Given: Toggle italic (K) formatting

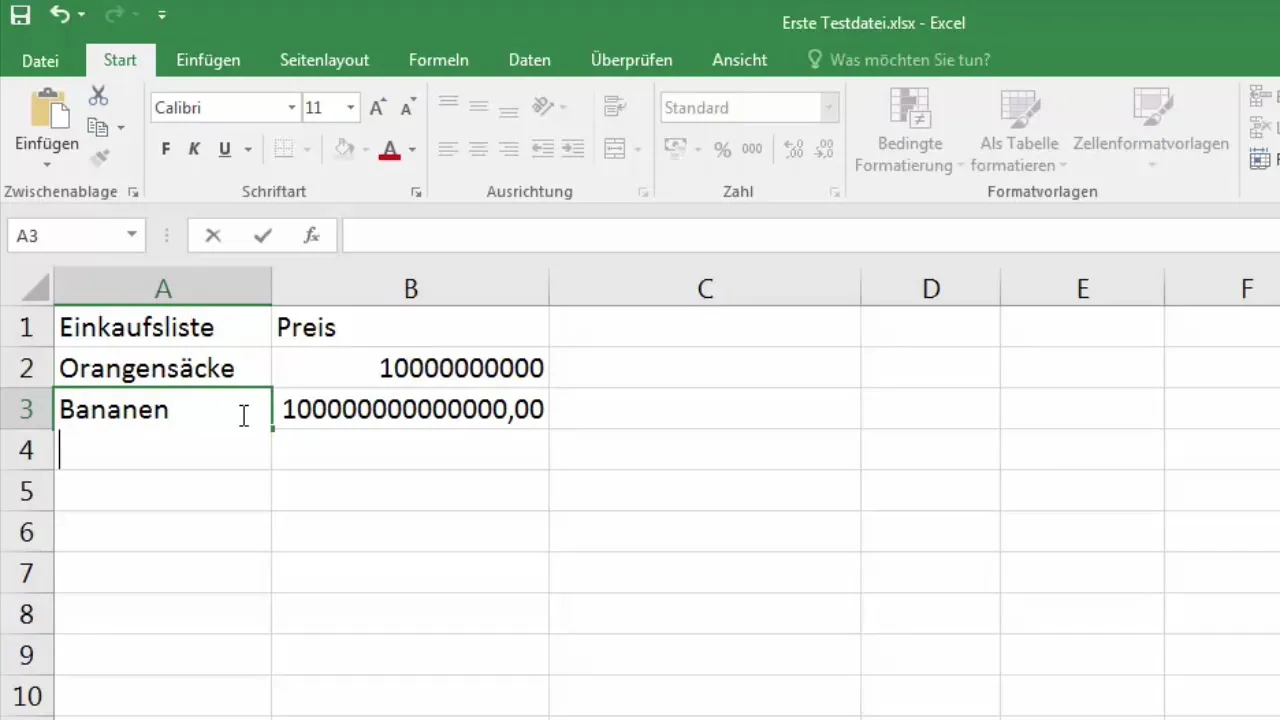Looking at the screenshot, I should coord(195,150).
